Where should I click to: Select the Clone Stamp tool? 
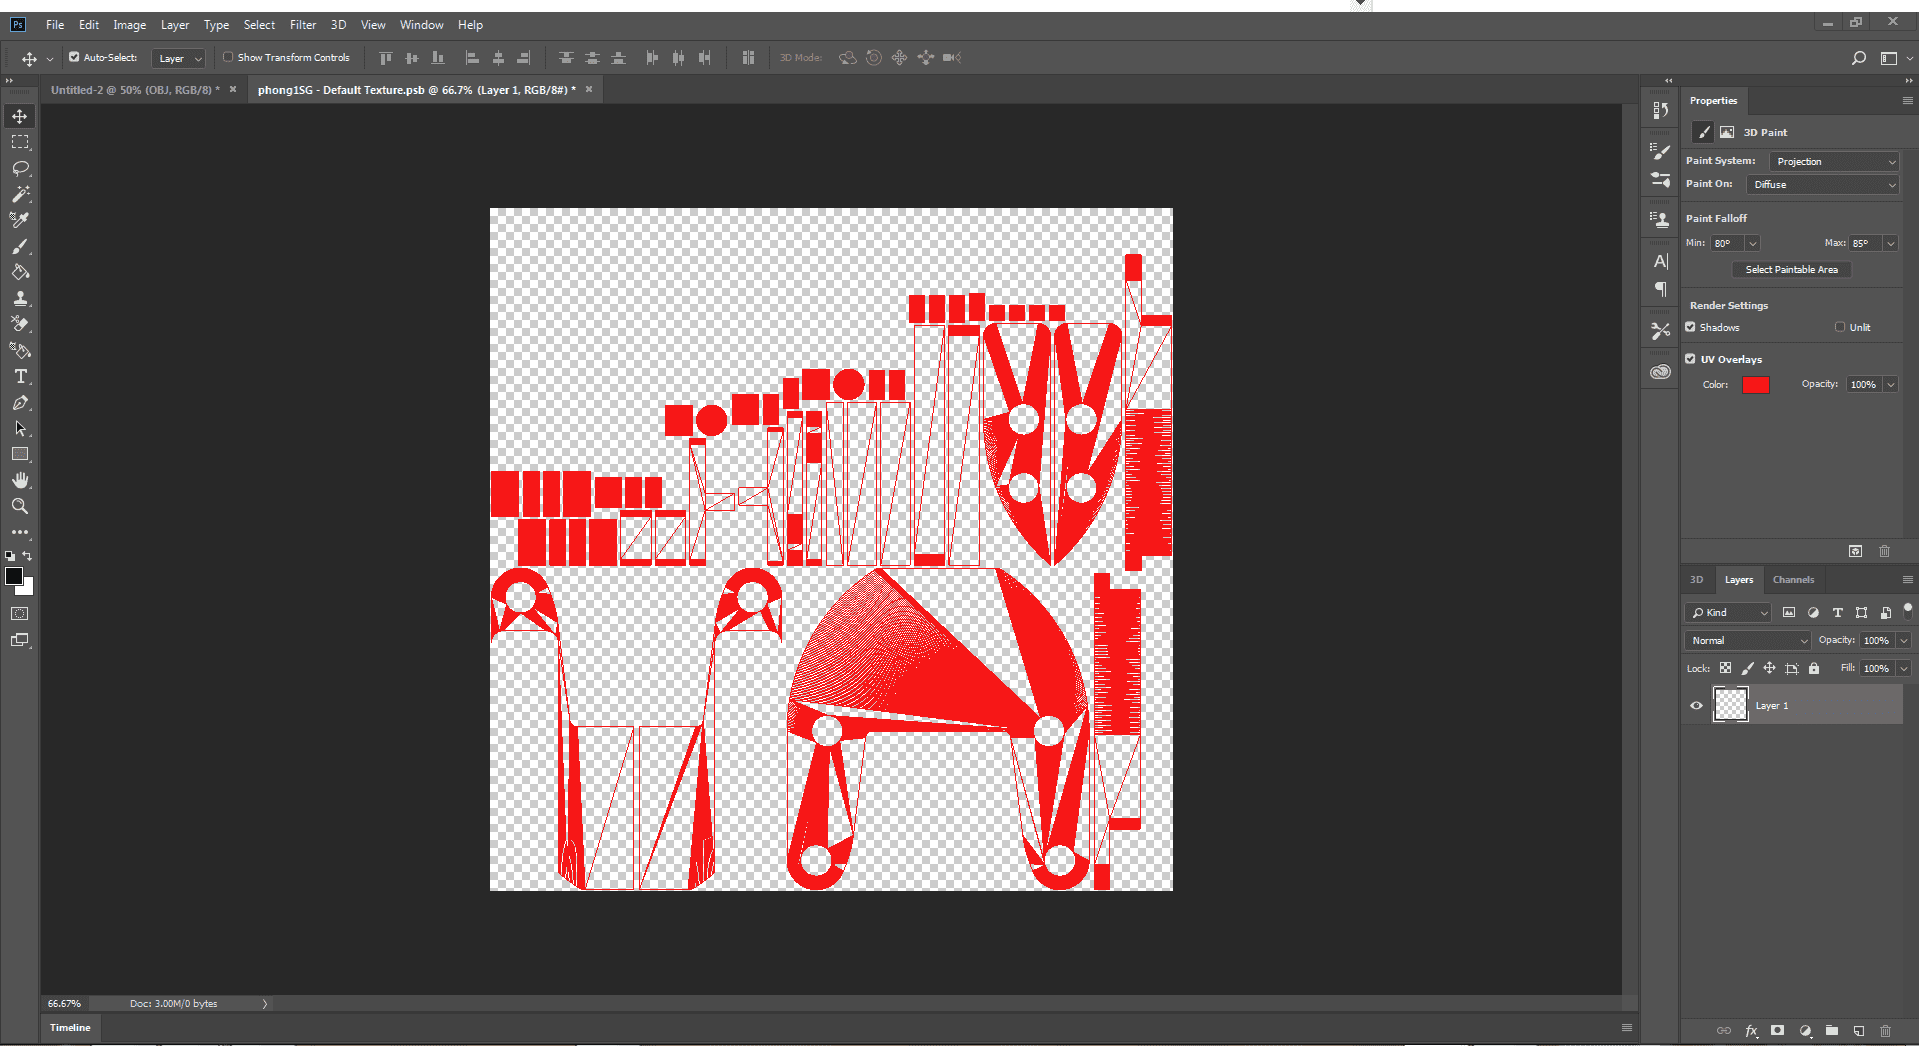tap(20, 298)
